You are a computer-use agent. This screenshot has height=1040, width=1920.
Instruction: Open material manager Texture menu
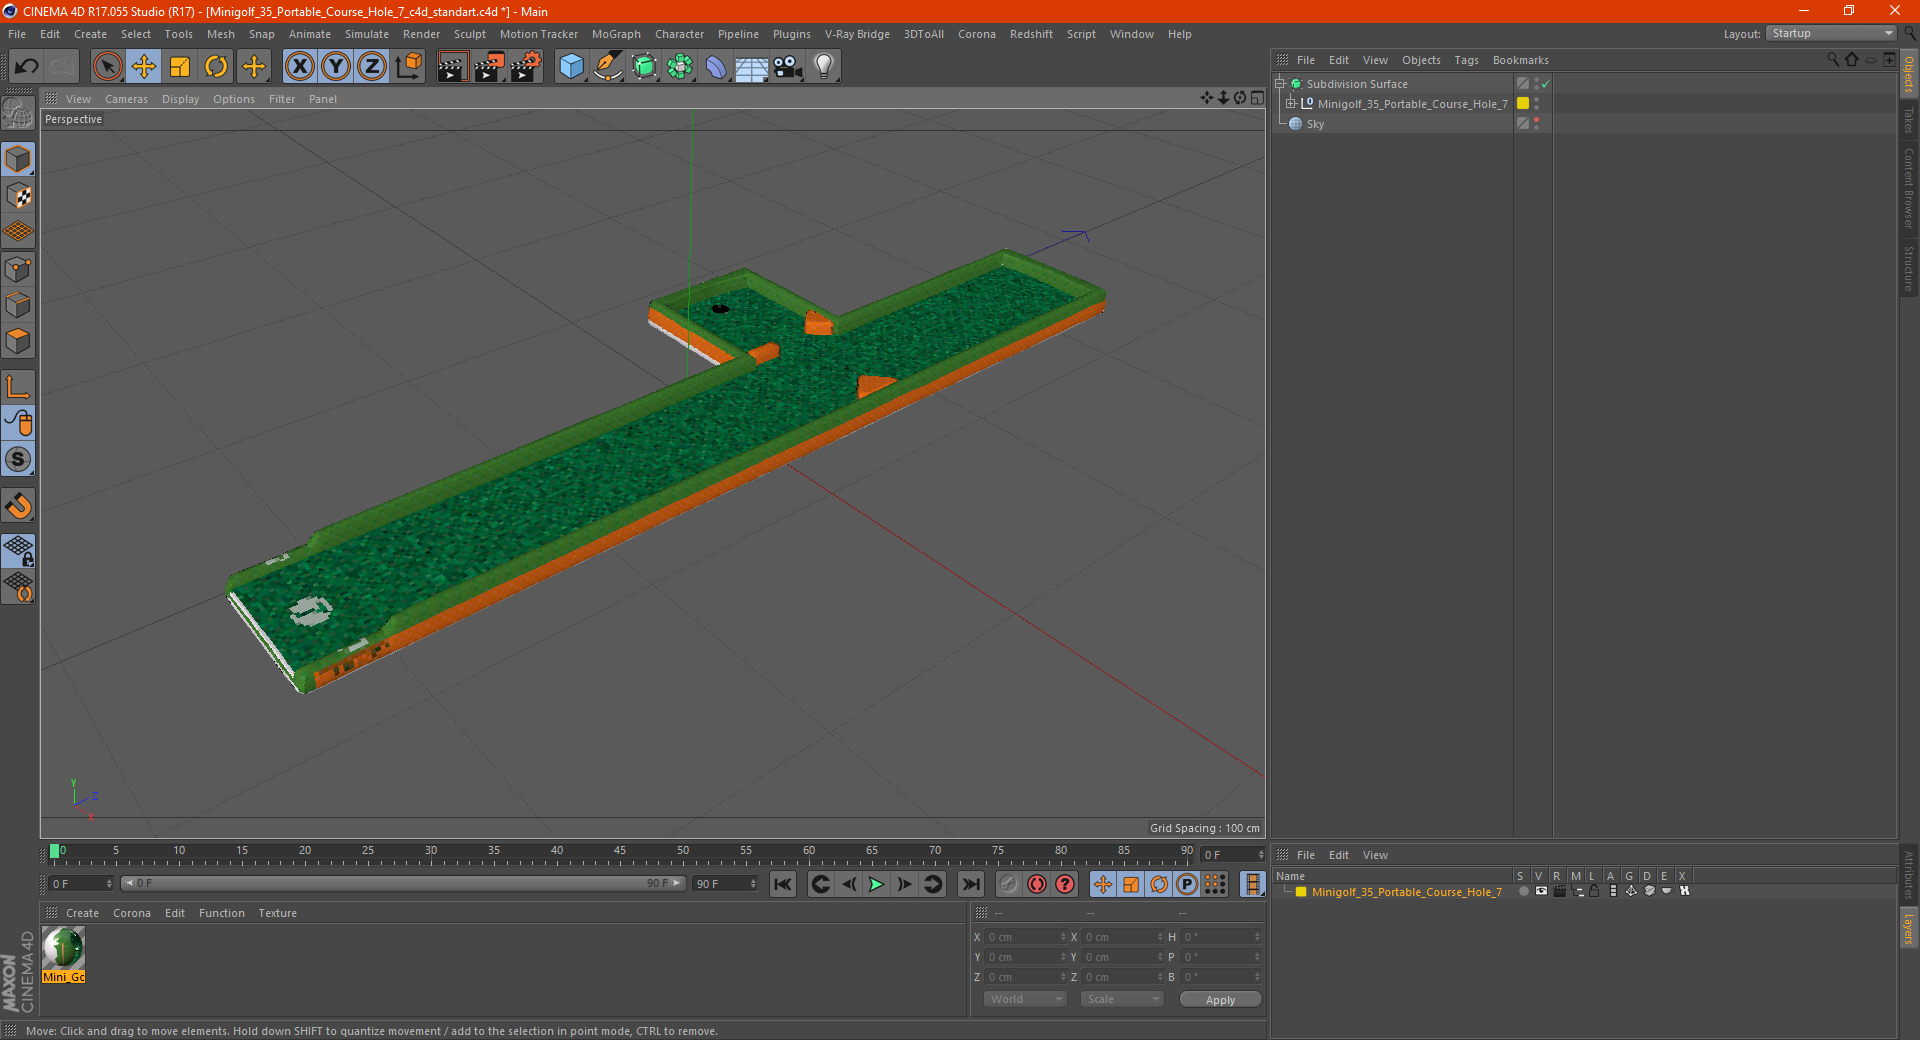(277, 913)
